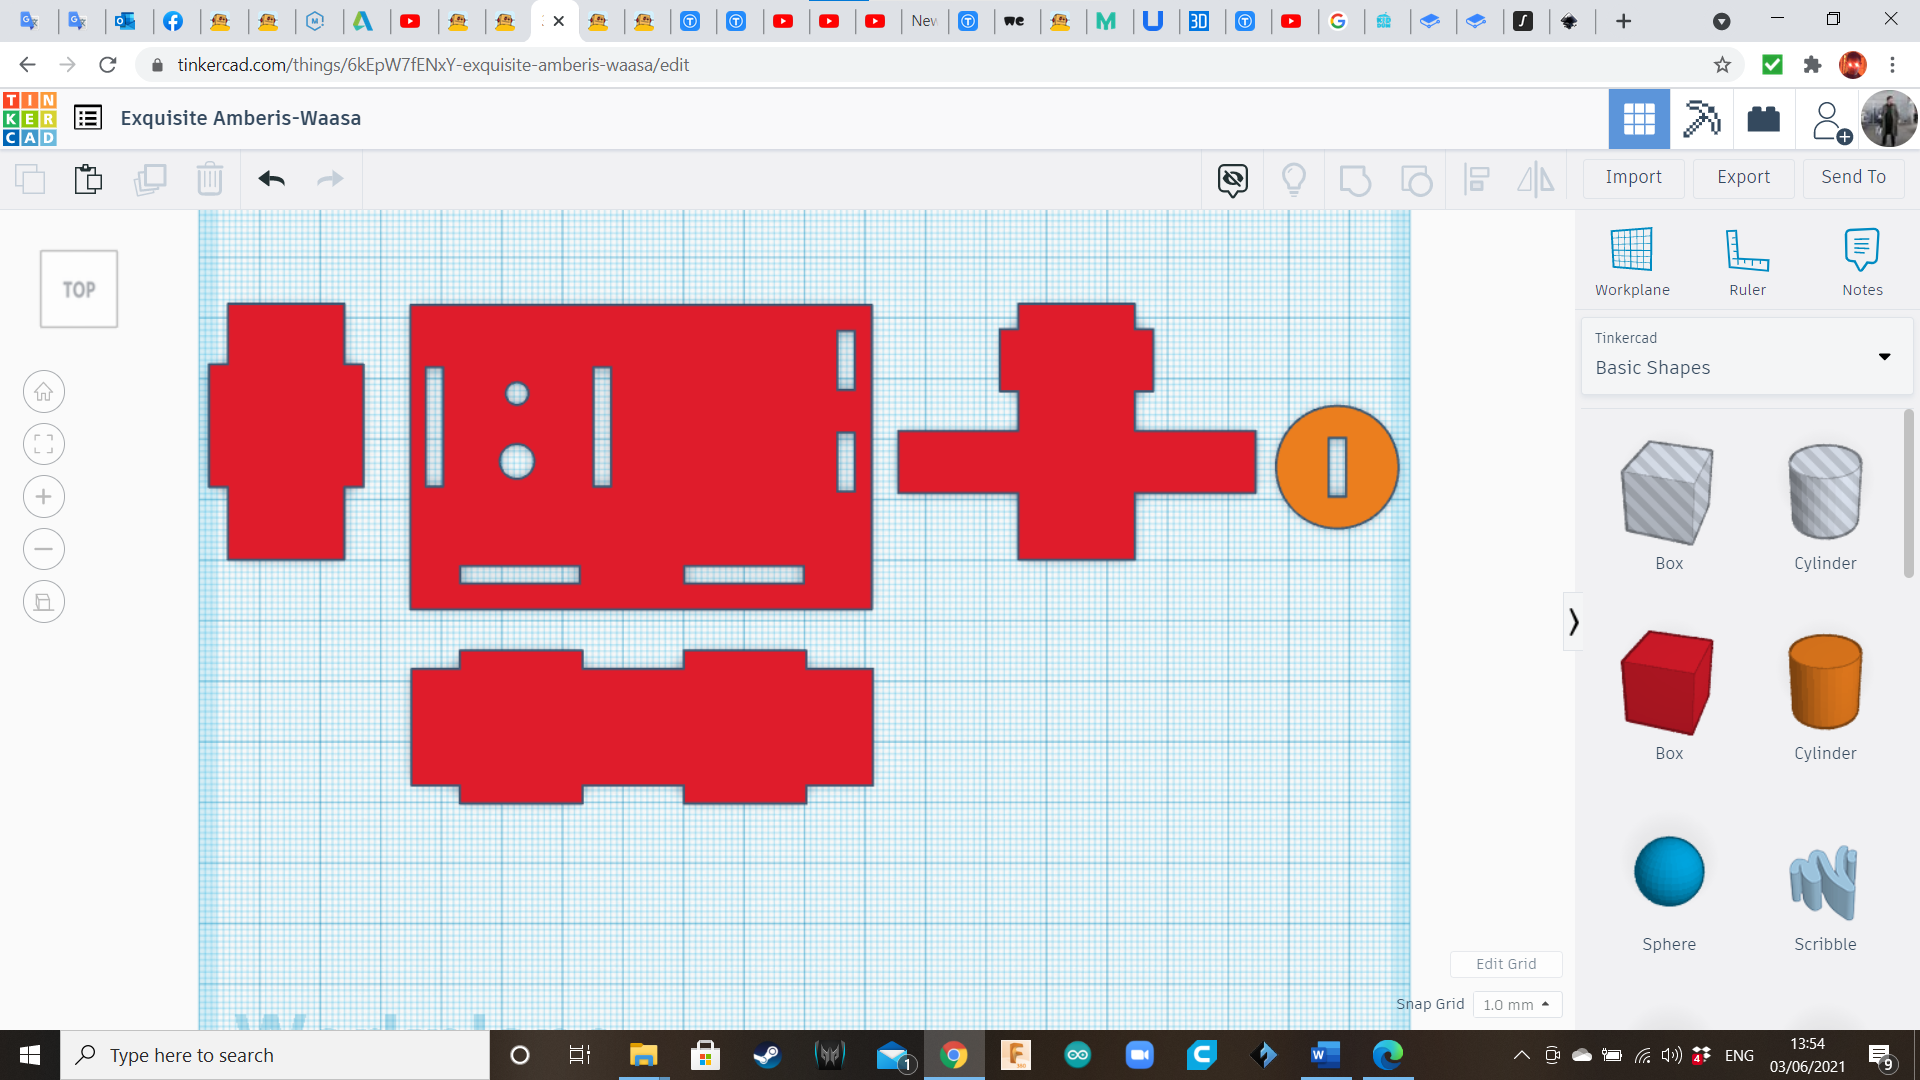The image size is (1920, 1080).
Task: Switch to orthographic/perspective view toggle
Action: pyautogui.click(x=44, y=602)
